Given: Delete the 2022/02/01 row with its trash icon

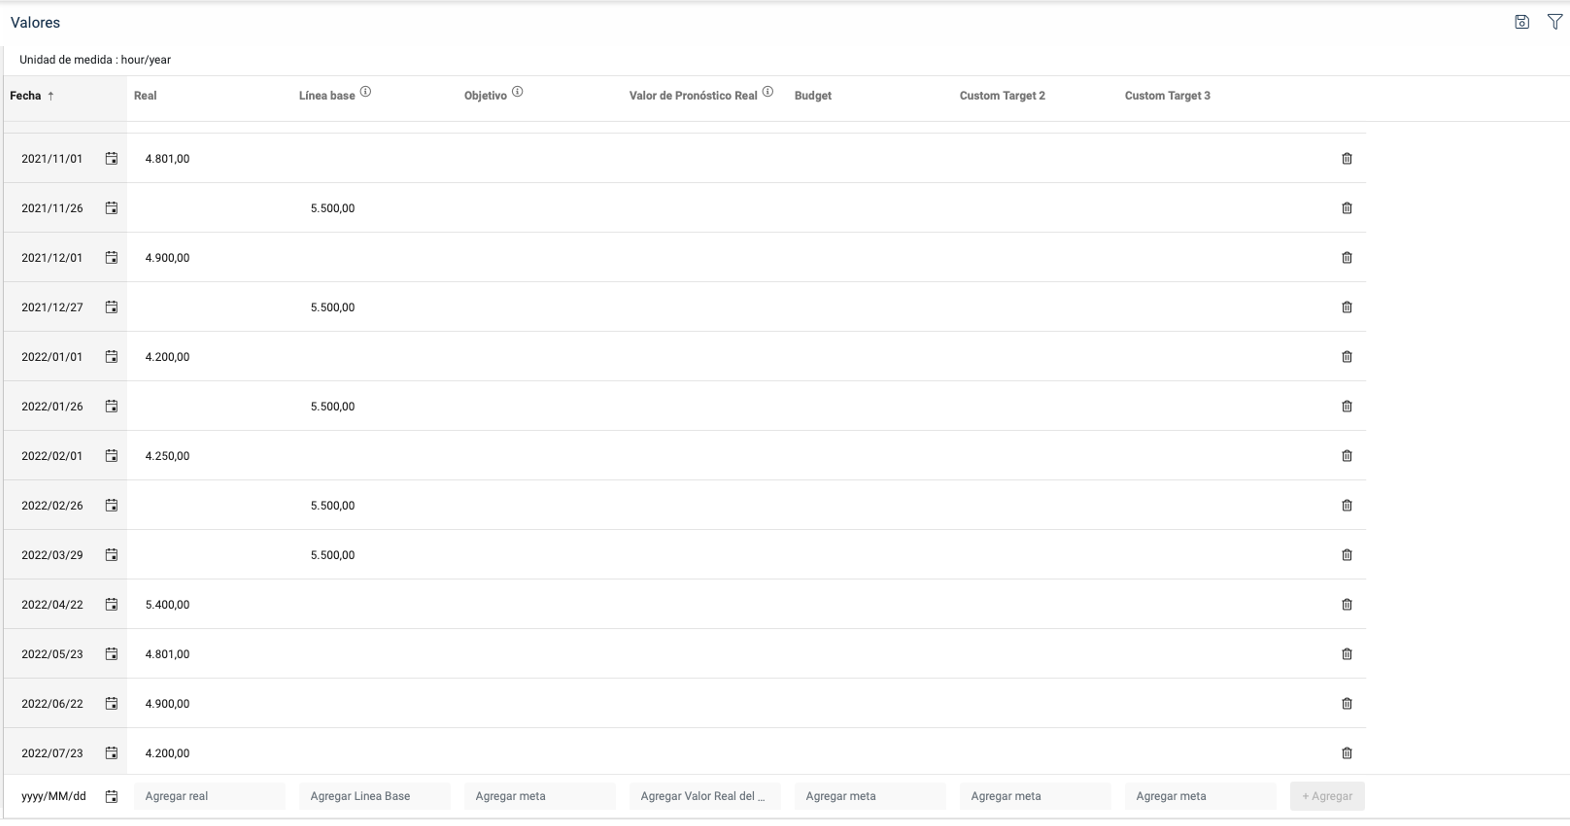Looking at the screenshot, I should 1347,456.
